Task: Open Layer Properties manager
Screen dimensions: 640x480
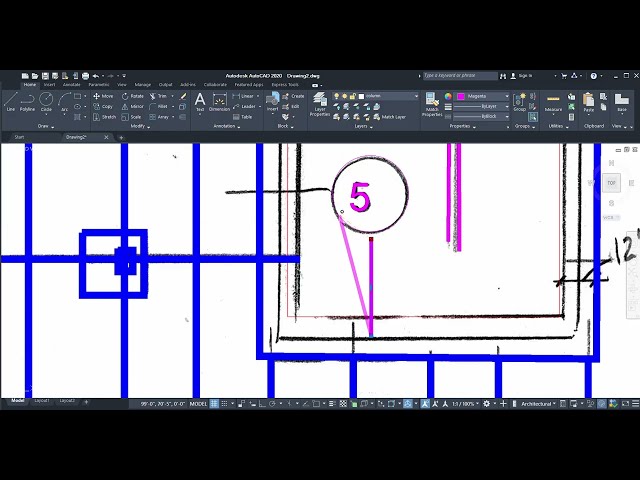Action: click(320, 104)
